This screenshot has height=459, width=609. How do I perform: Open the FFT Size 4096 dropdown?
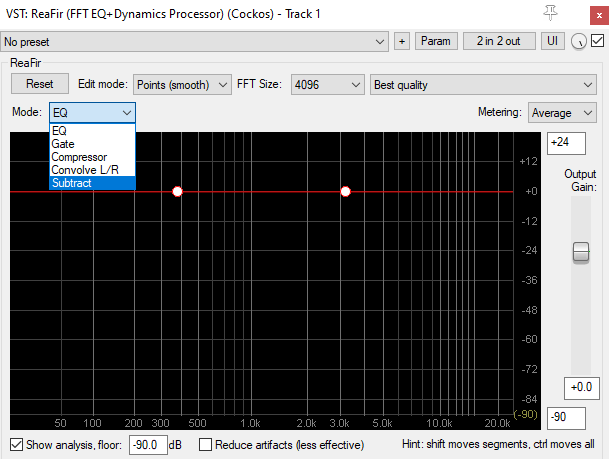(x=327, y=85)
